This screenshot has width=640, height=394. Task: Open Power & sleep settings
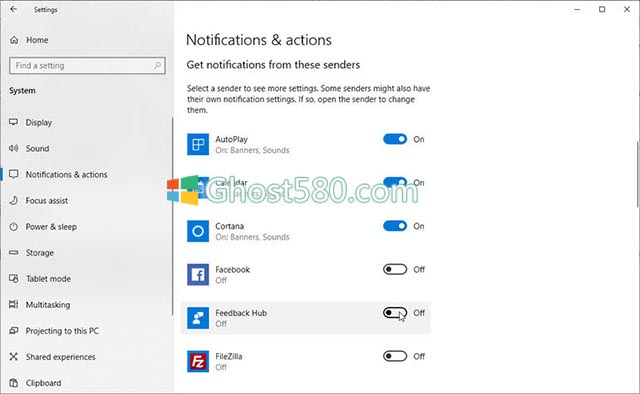point(51,227)
